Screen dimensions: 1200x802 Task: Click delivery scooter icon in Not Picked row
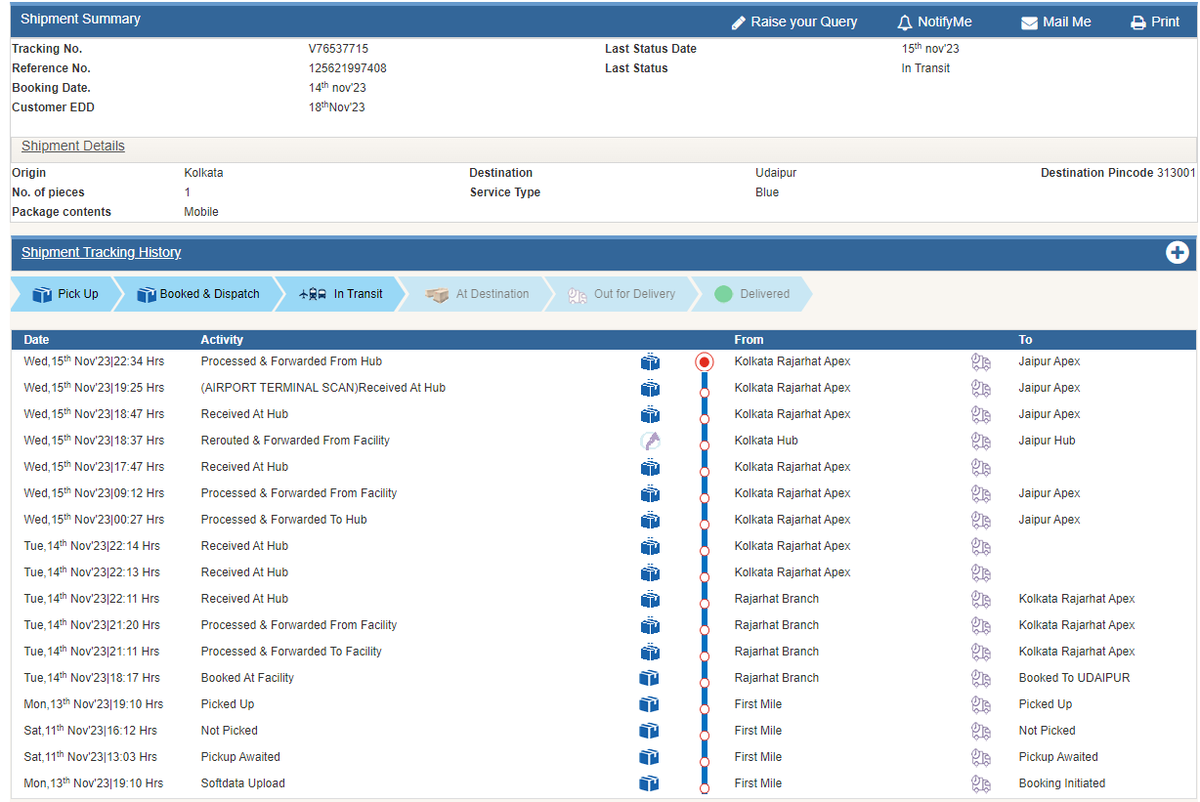[981, 731]
